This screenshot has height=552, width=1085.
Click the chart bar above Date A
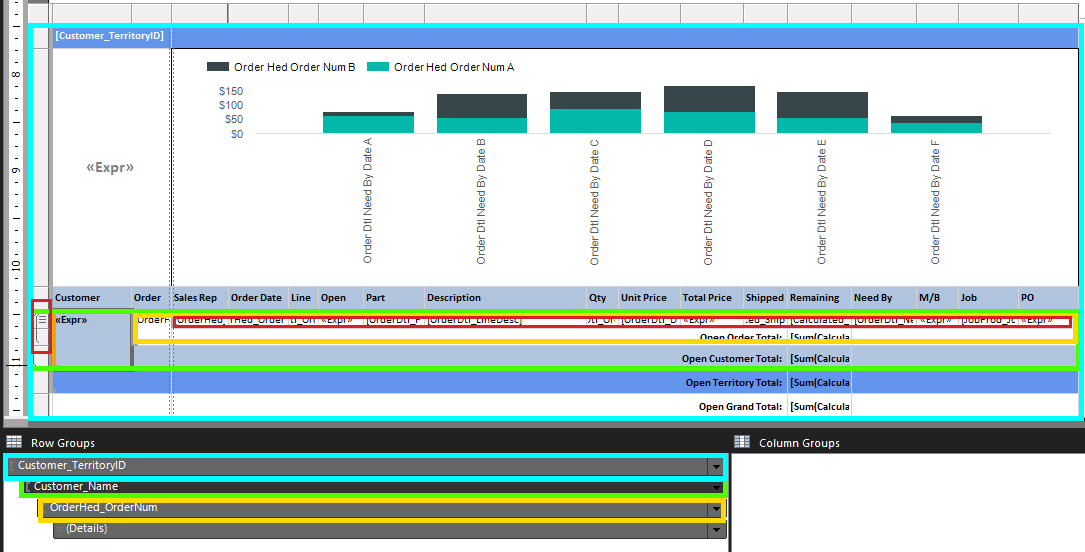coord(368,122)
